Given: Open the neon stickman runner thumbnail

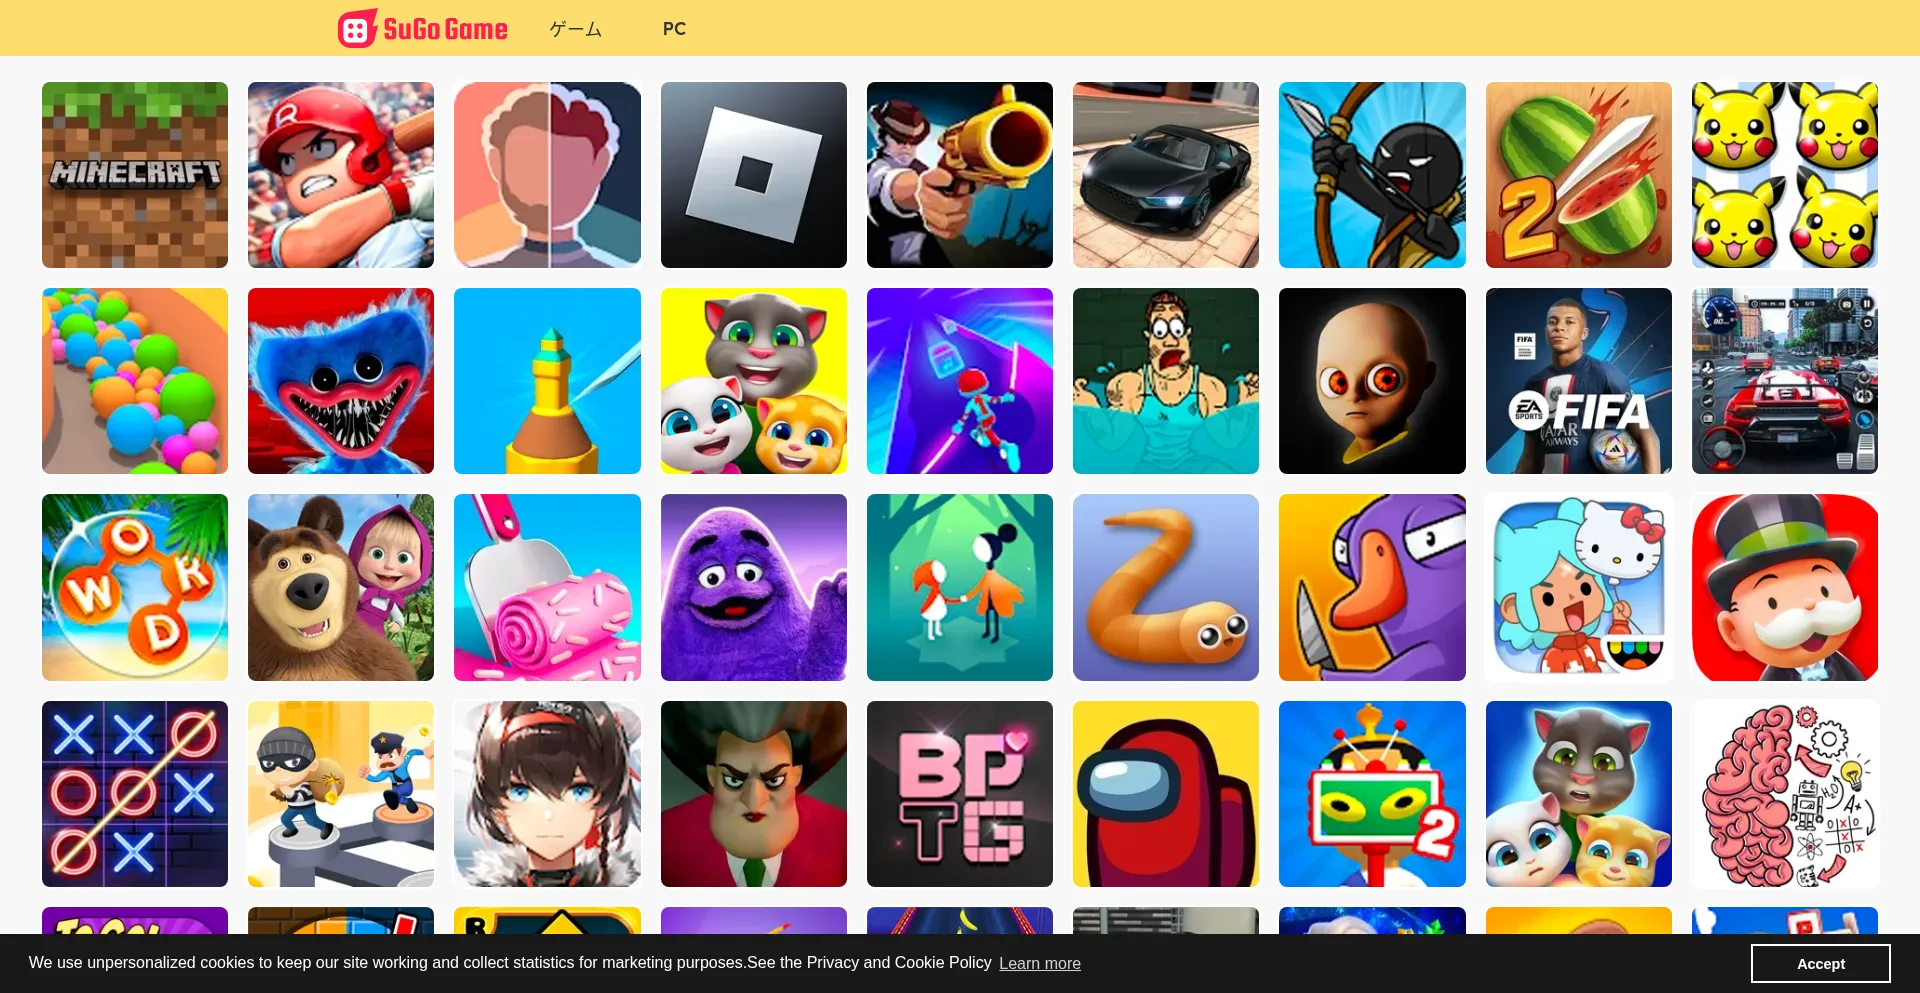Looking at the screenshot, I should tap(960, 381).
